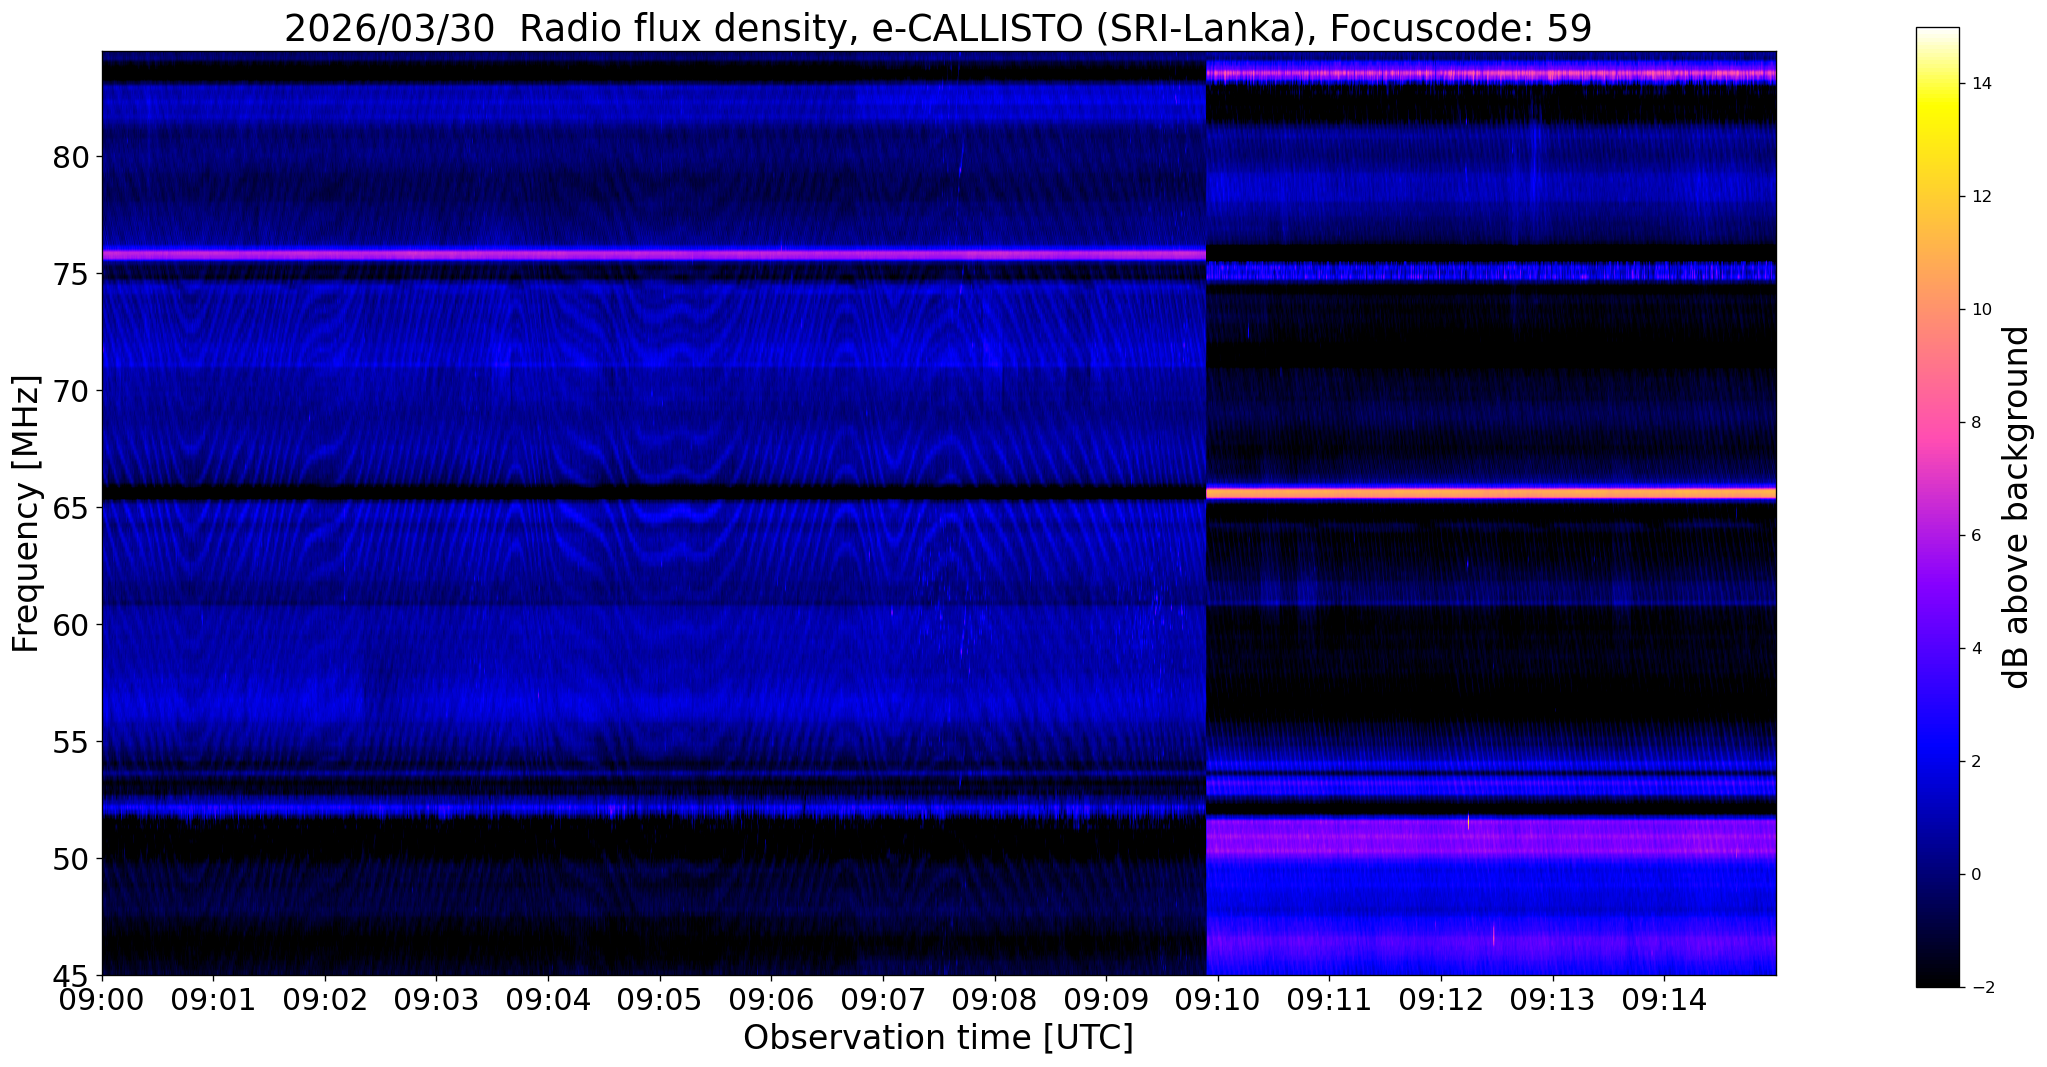Screen dimensions: 2047x1067
Task: Select the 09:09 time tick label
Action: point(1106,1000)
